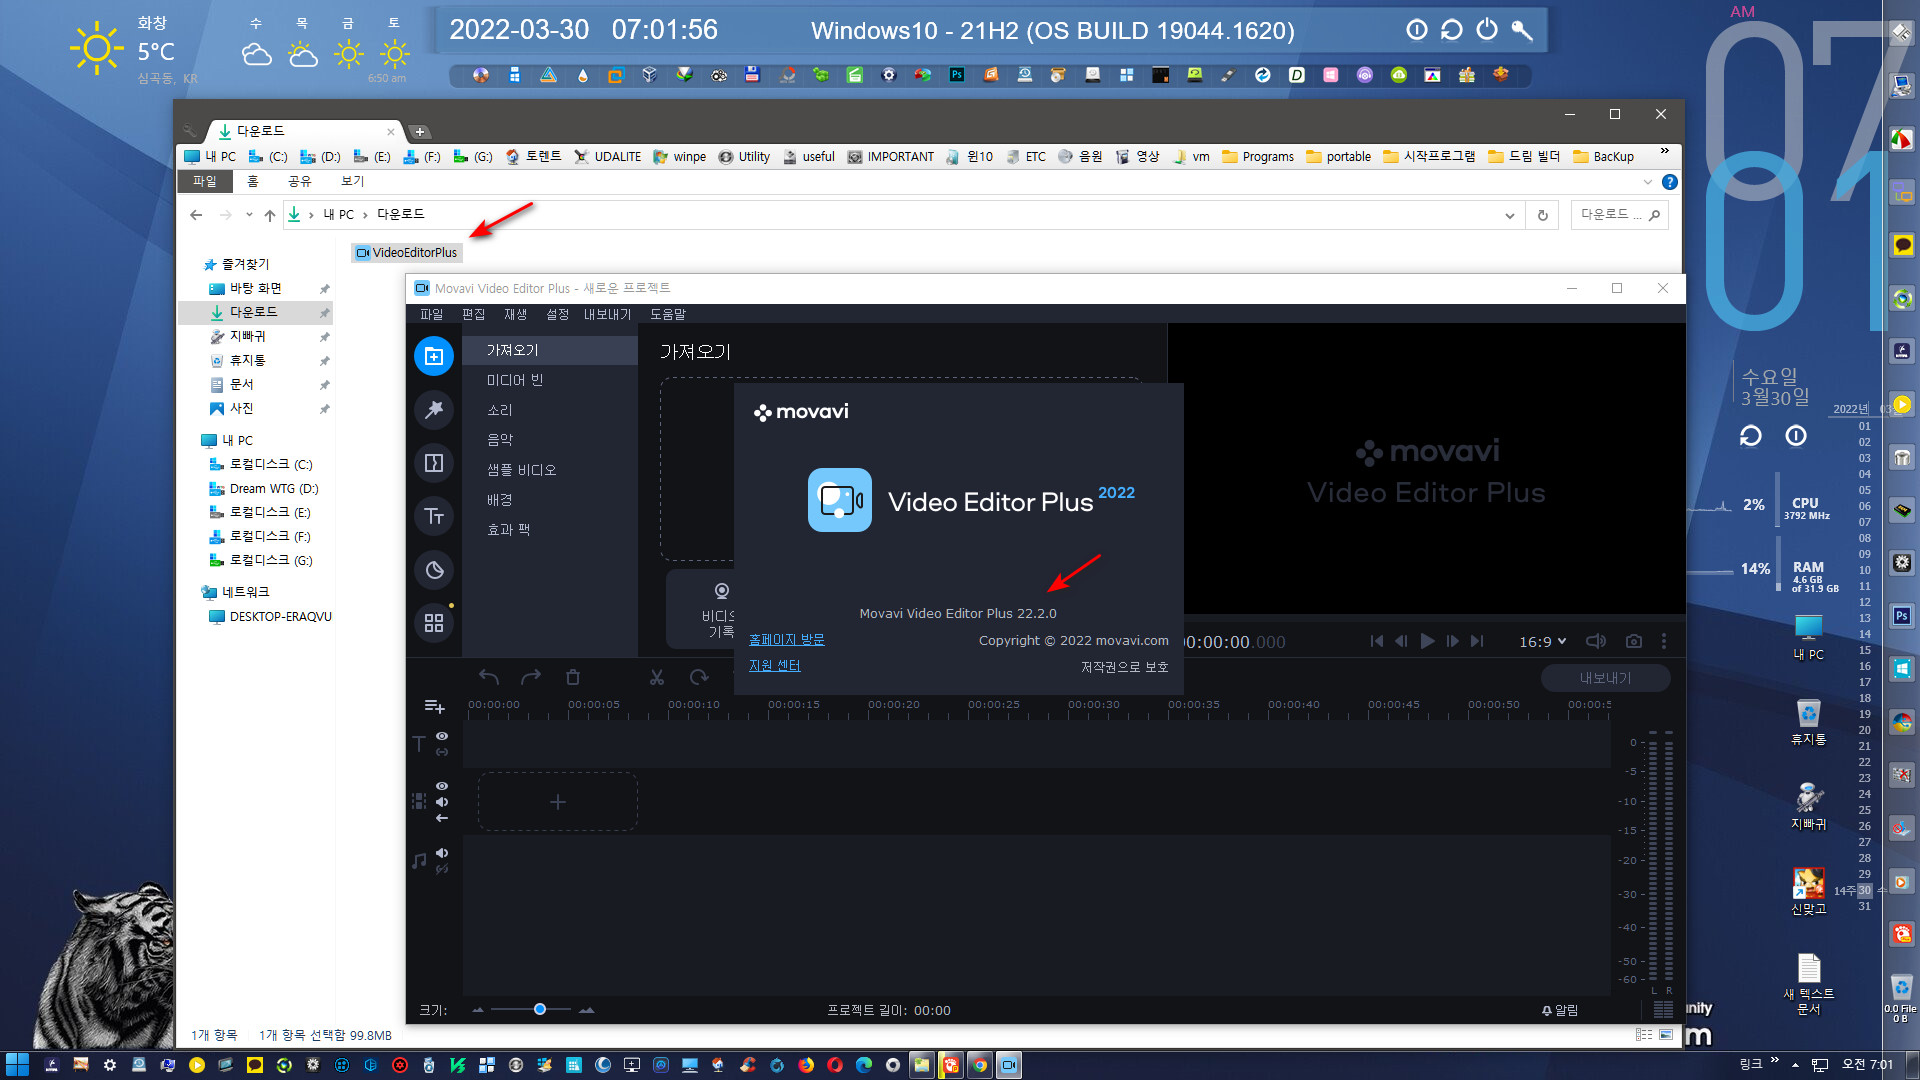Image resolution: width=1920 pixels, height=1080 pixels.
Task: Expand the Explorer ribbon chevron
Action: coord(1647,182)
